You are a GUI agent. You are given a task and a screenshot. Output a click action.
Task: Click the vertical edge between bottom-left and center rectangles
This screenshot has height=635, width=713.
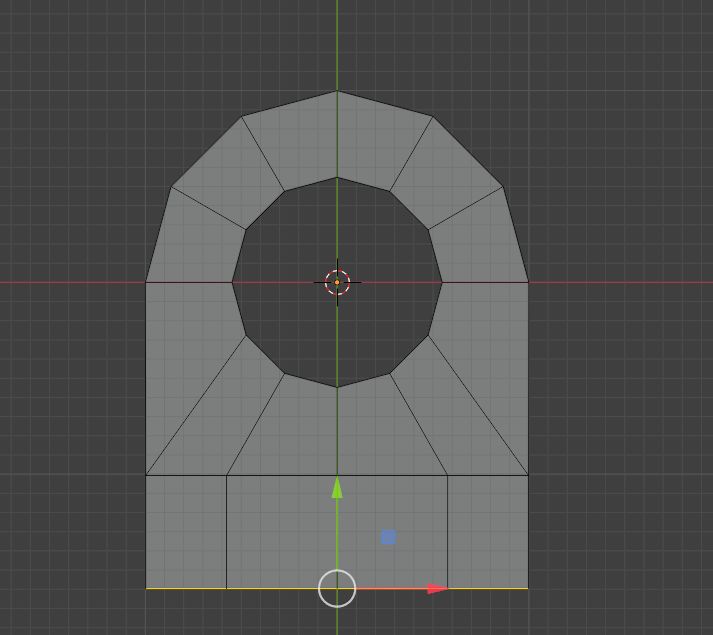[x=227, y=531]
